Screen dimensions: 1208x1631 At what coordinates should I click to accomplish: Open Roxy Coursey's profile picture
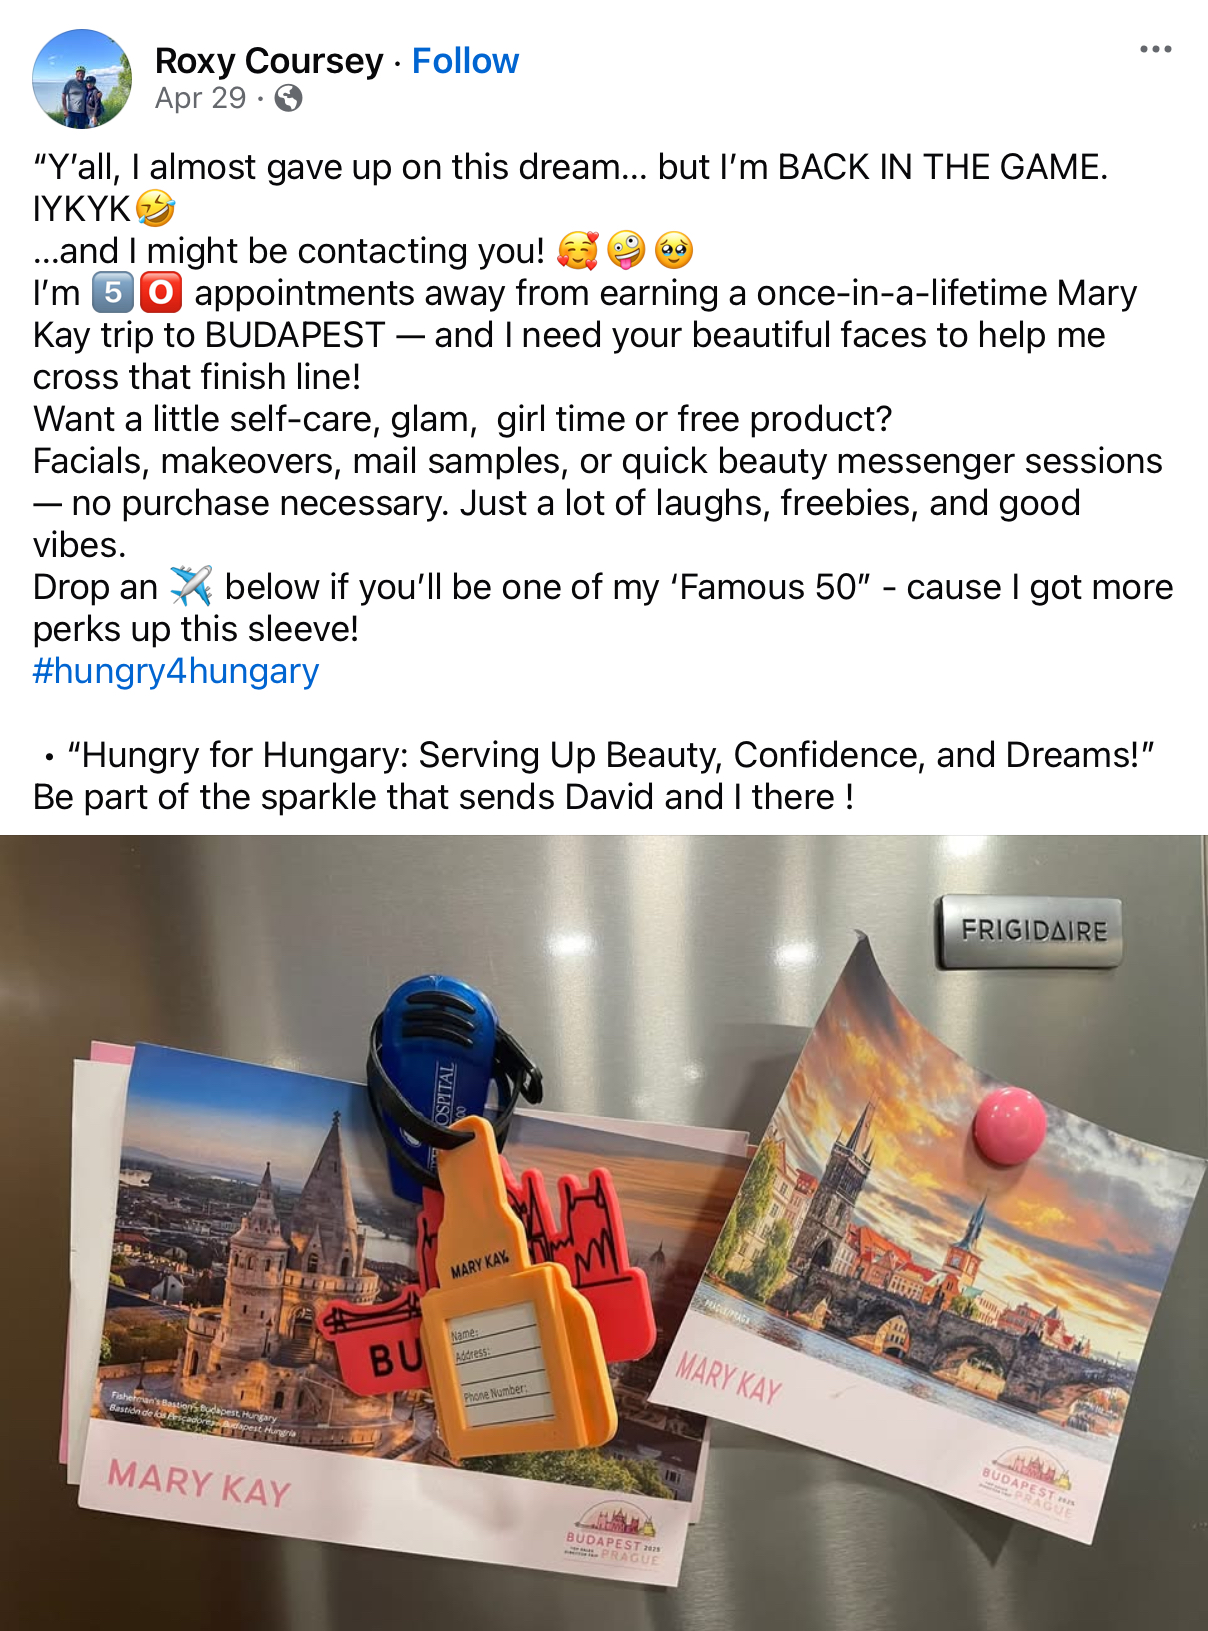coord(82,79)
